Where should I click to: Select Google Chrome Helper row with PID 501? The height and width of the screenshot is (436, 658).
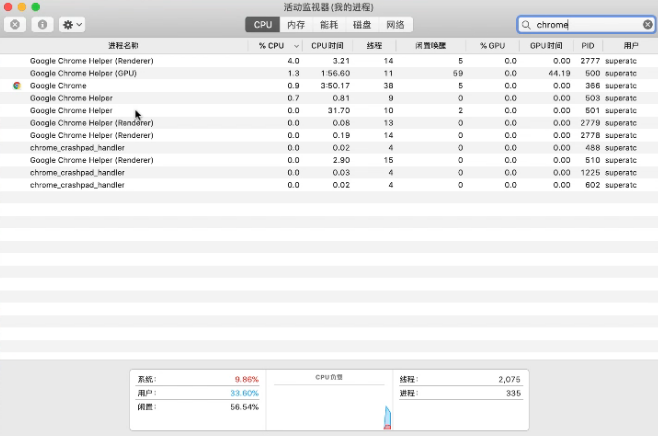329,110
